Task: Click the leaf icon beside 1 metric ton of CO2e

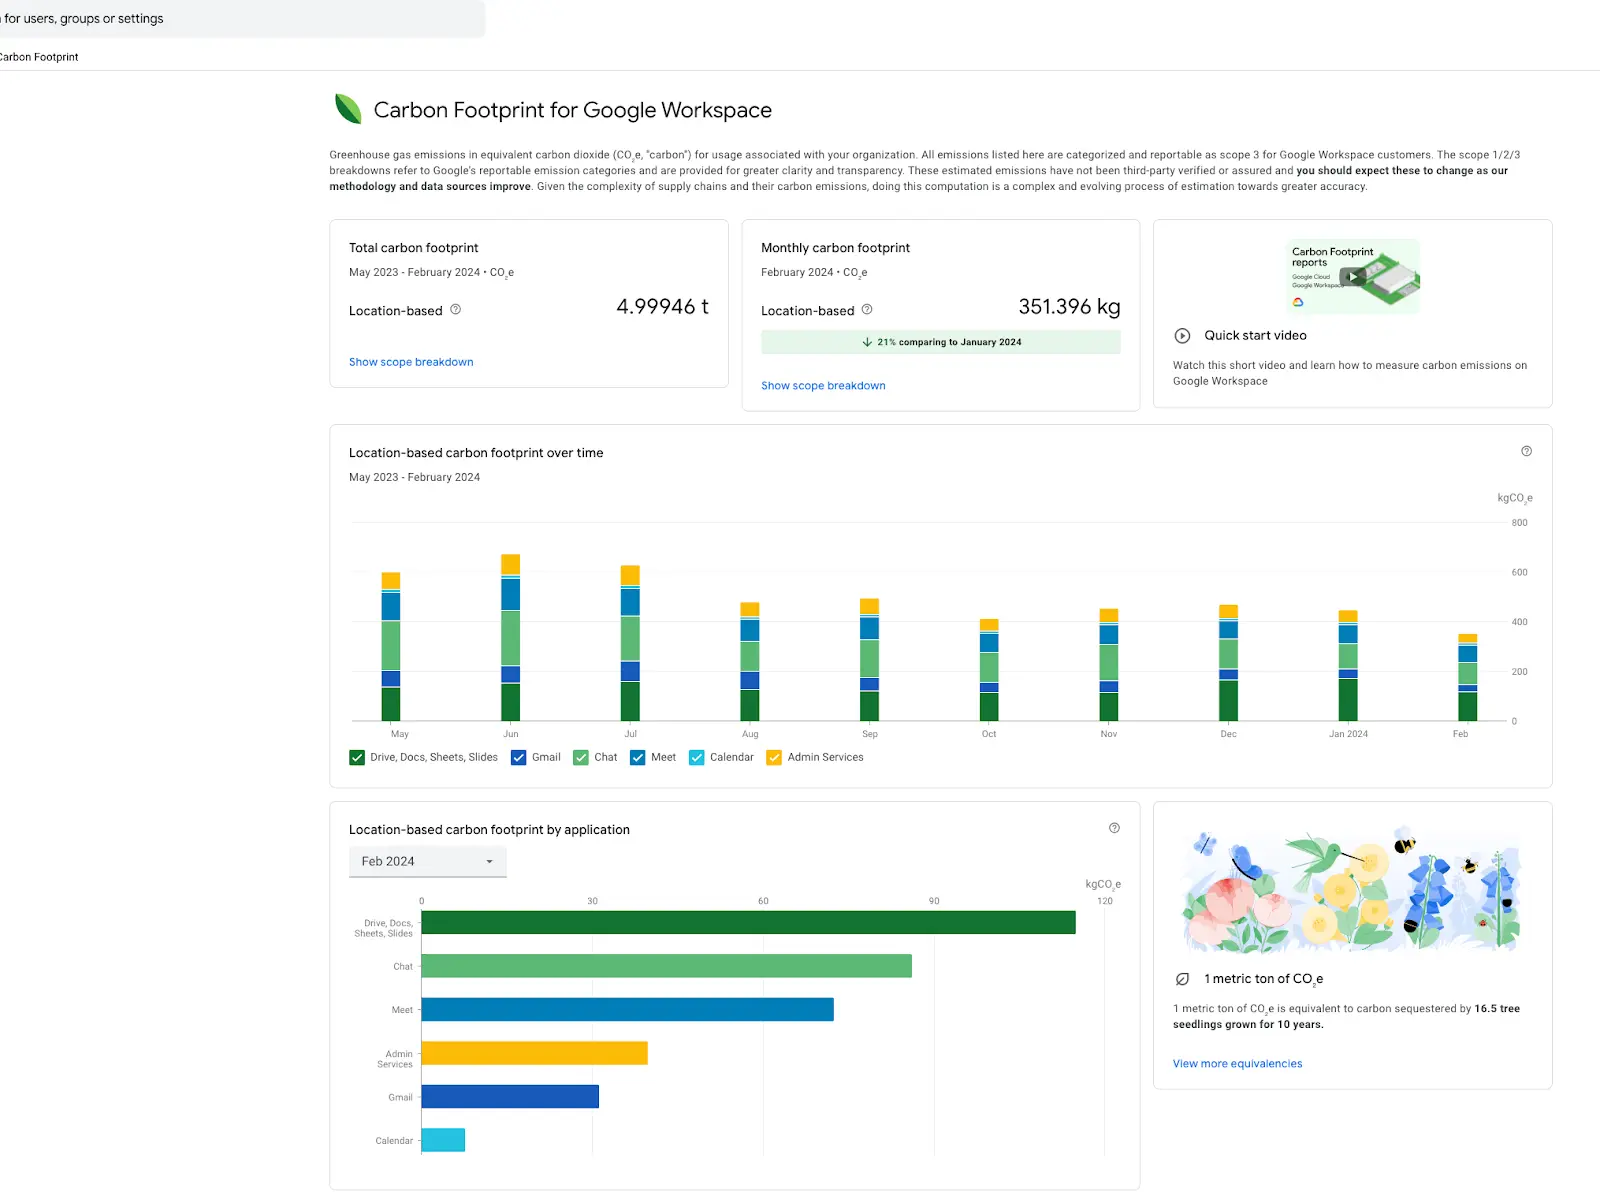Action: pos(1182,979)
